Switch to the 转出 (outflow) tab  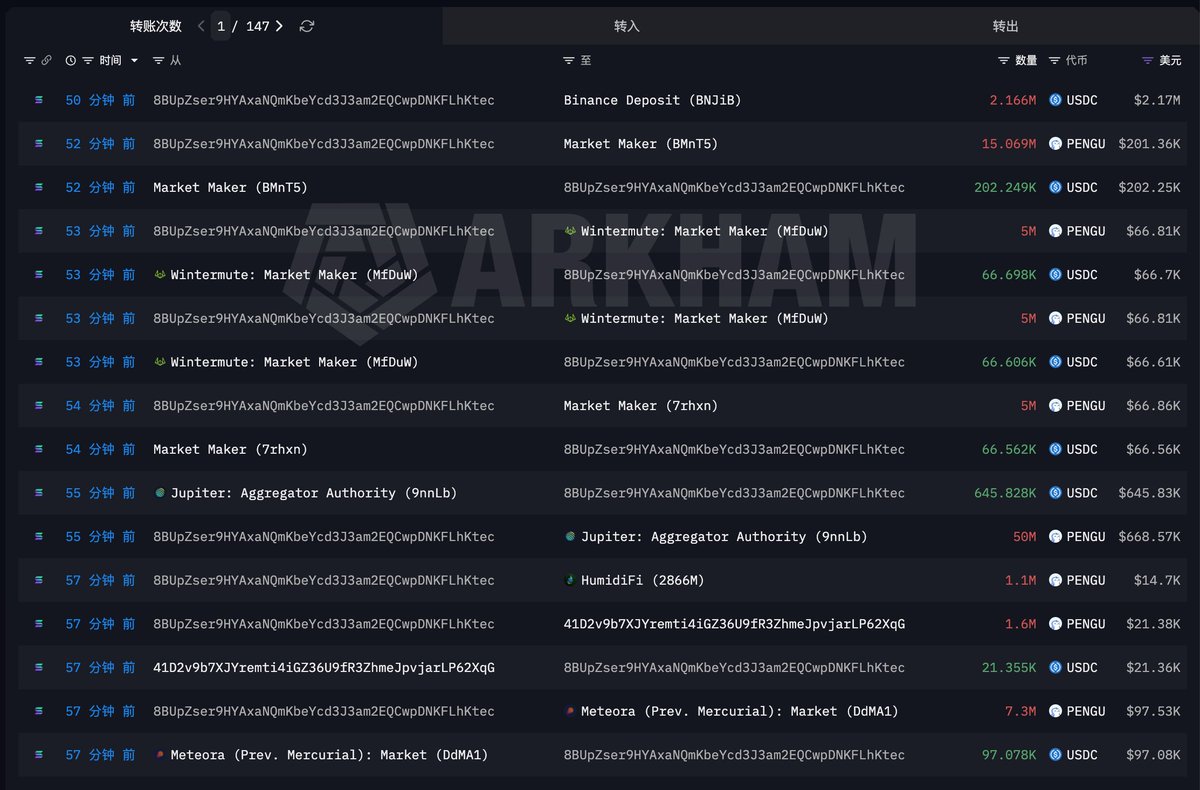[1006, 26]
